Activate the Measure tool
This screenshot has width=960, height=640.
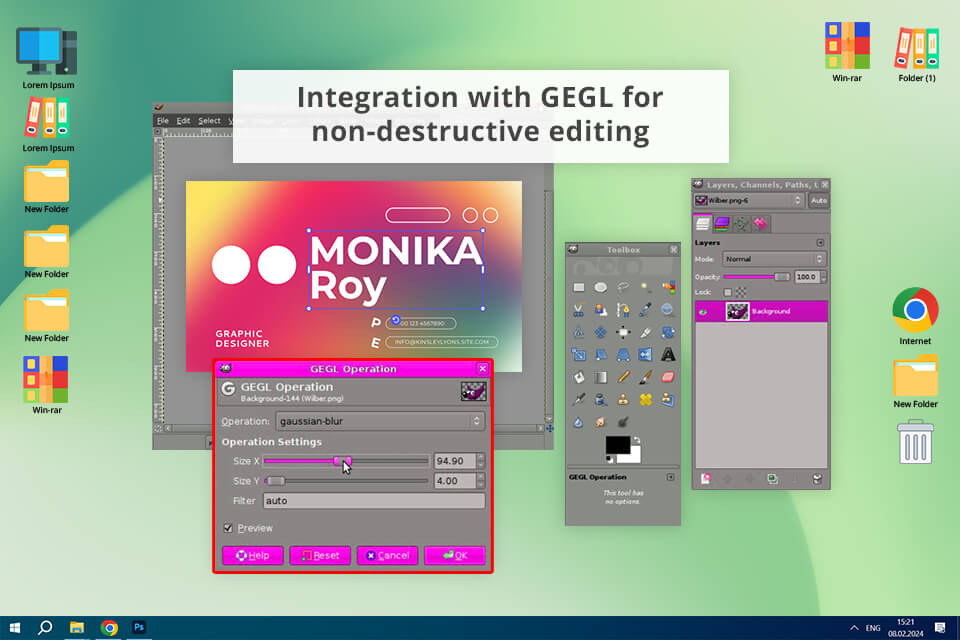pyautogui.click(x=579, y=333)
